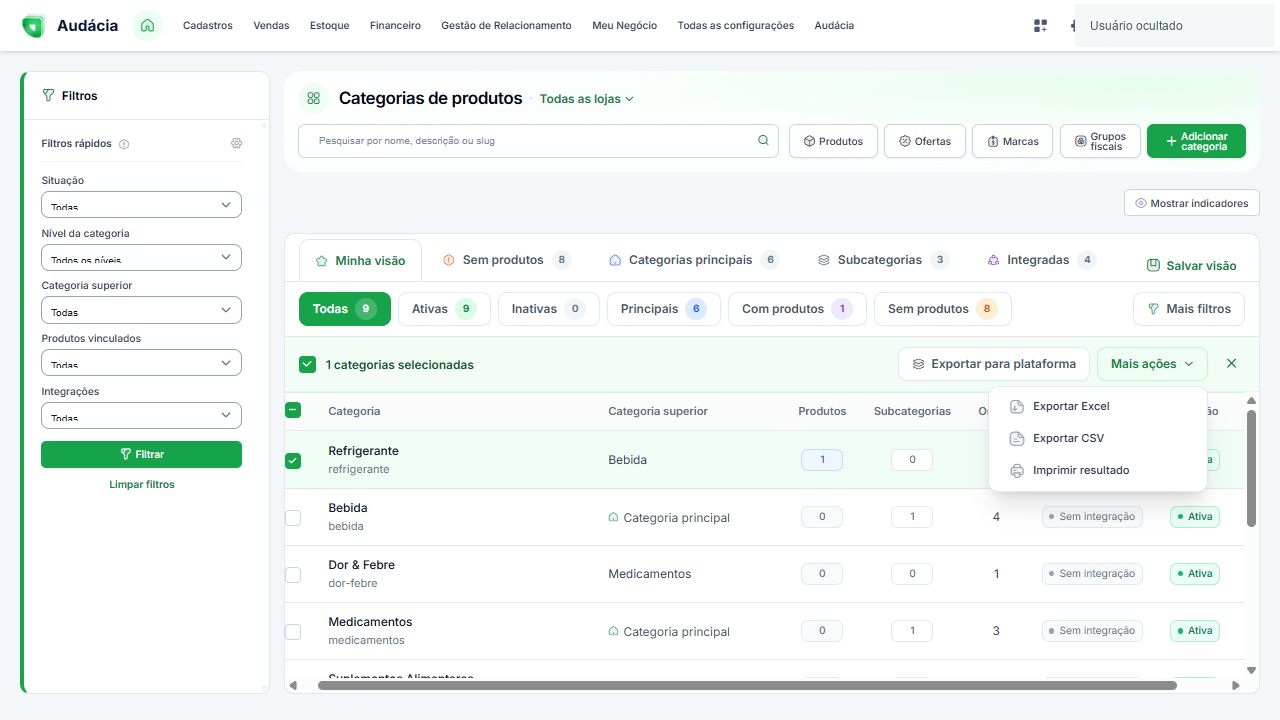Image resolution: width=1280 pixels, height=720 pixels.
Task: Click the eye icon in Mostrar indicadores
Action: (x=1141, y=203)
